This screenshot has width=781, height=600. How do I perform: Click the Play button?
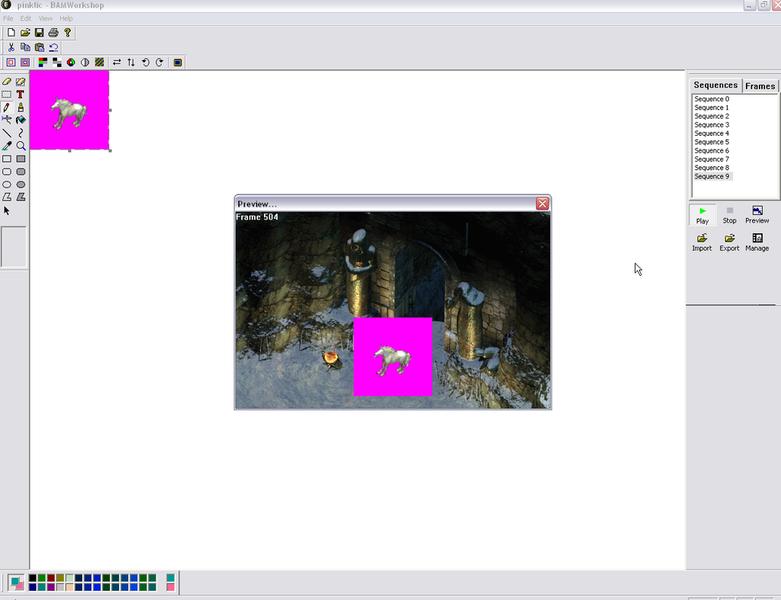(702, 216)
